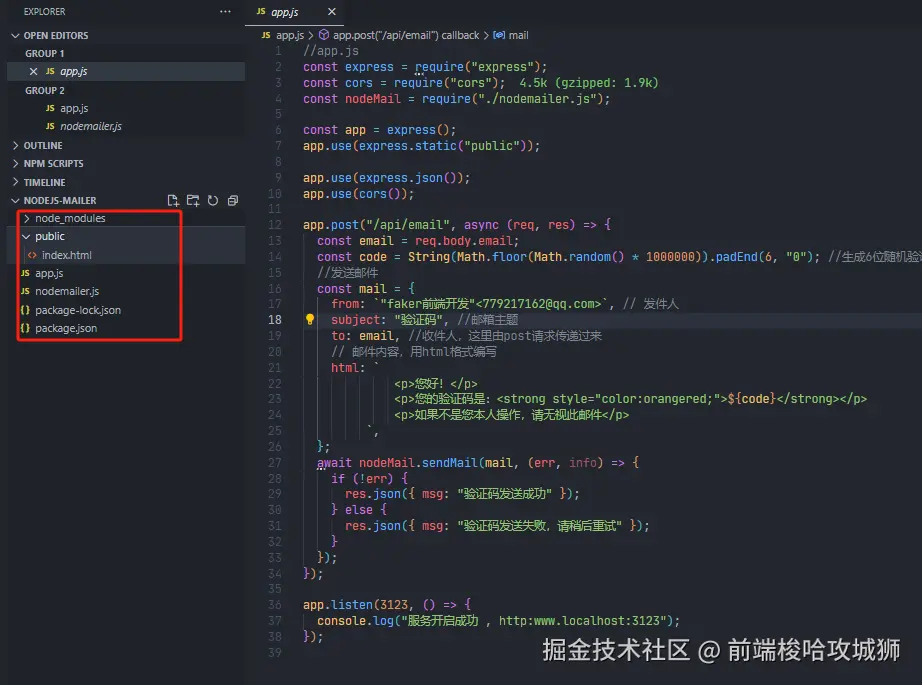Click the GROUP 2 label
The width and height of the screenshot is (922, 685).
click(45, 91)
